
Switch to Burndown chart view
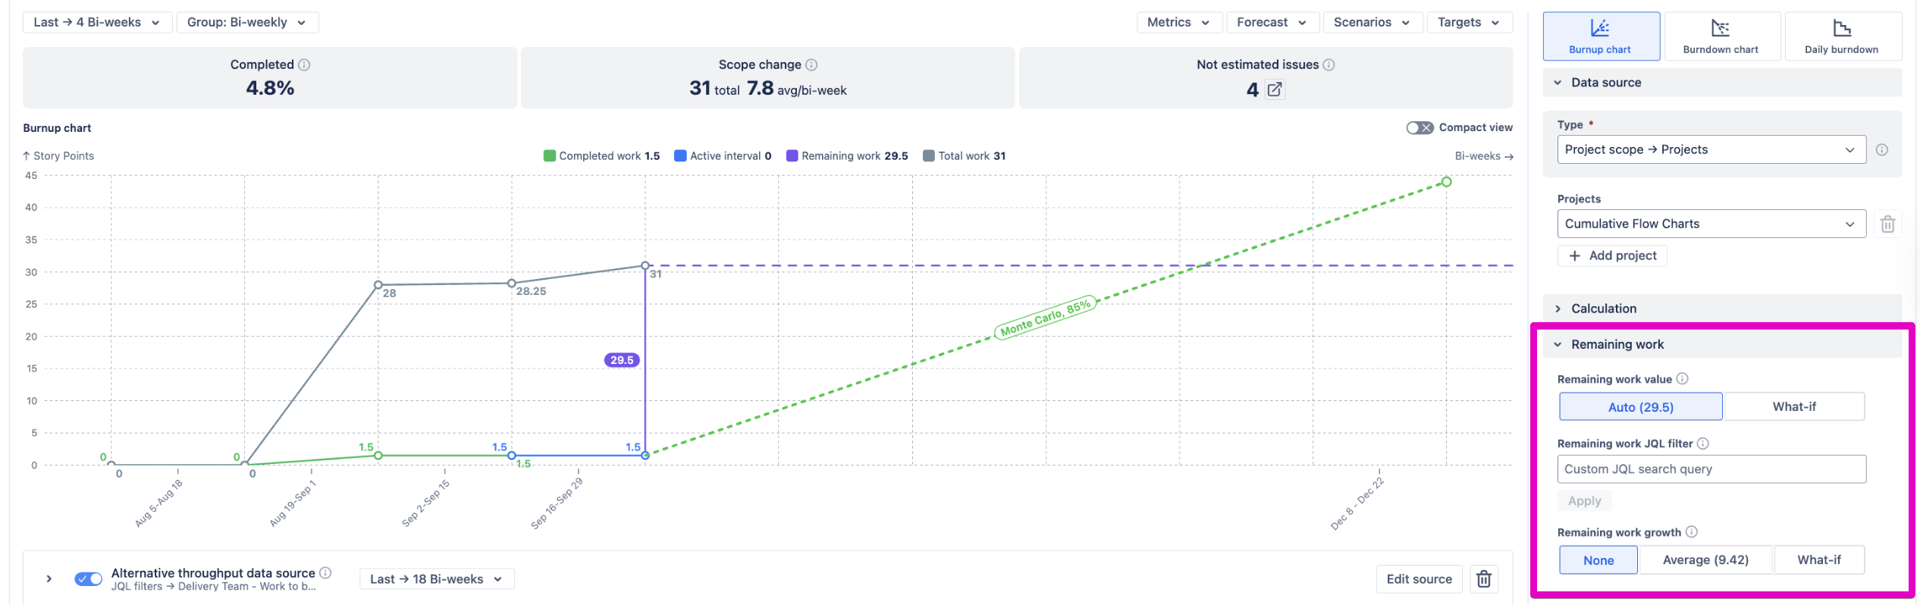[1720, 36]
